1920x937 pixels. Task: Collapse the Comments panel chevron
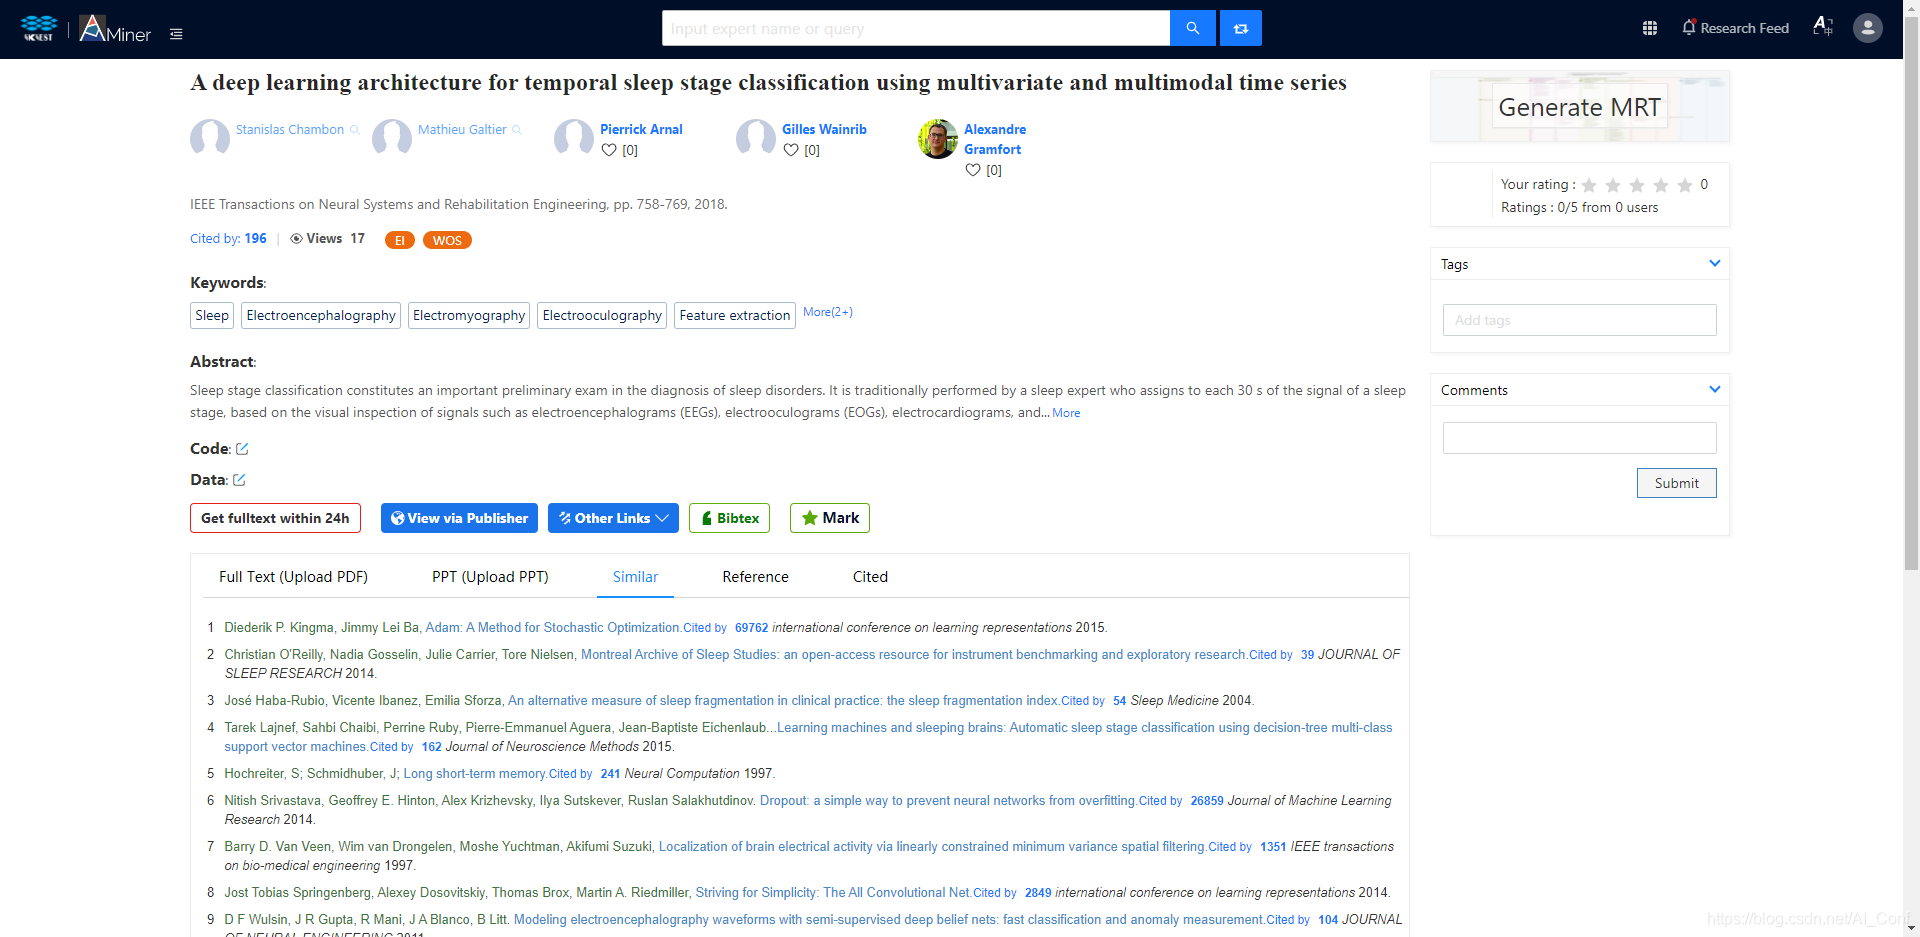coord(1715,389)
